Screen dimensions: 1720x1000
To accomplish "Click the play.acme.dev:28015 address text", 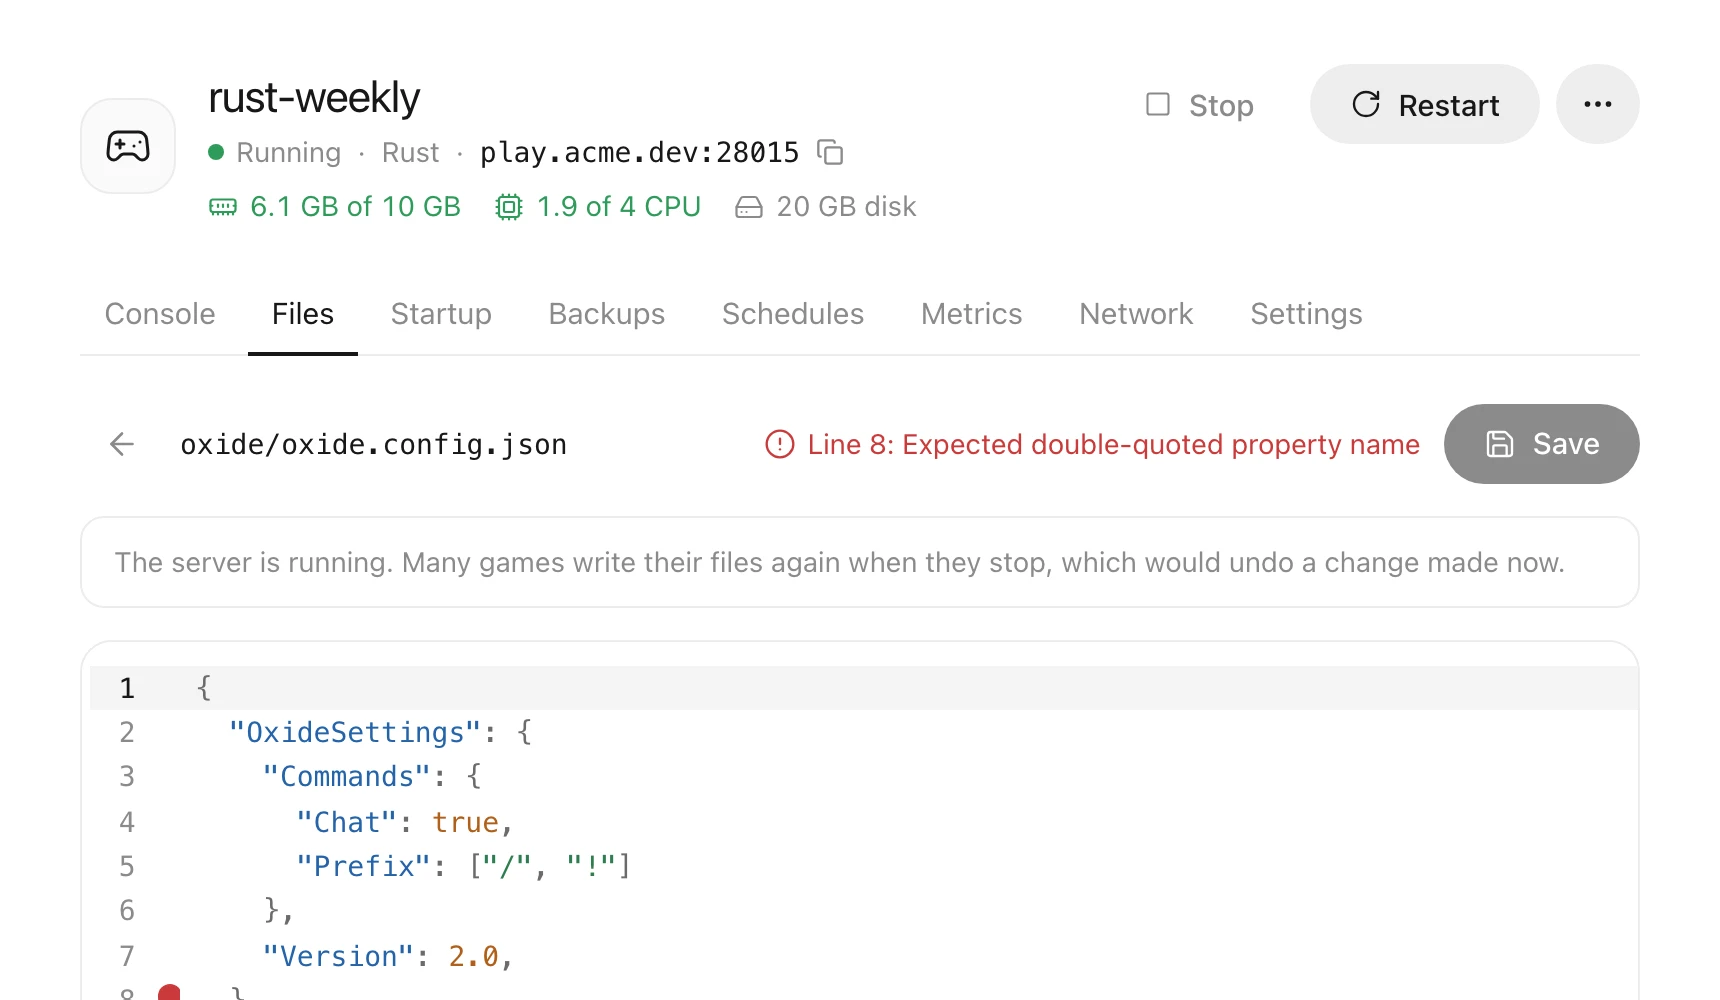I will 640,152.
